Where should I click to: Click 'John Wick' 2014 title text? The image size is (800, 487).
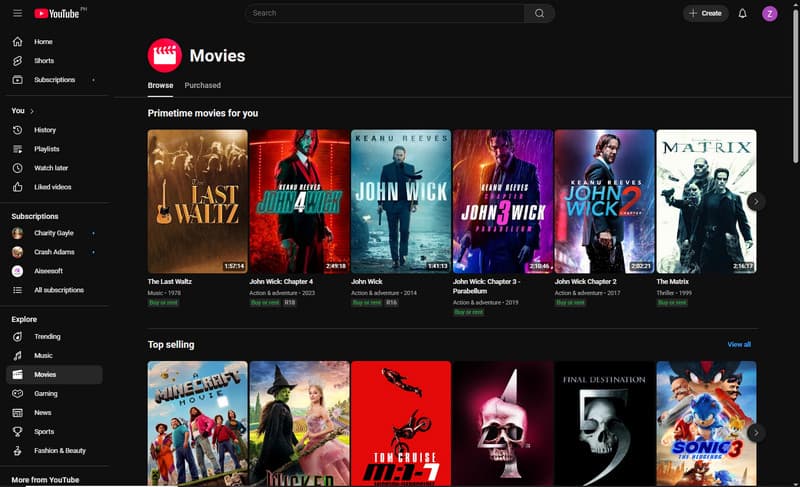pyautogui.click(x=366, y=281)
